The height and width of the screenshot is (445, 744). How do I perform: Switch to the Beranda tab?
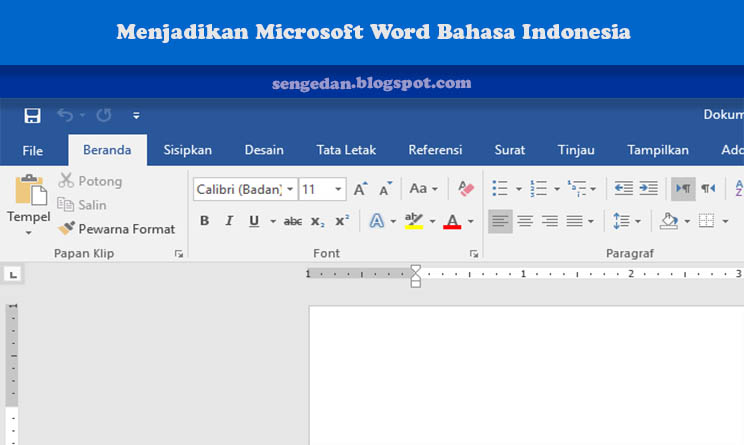pyautogui.click(x=107, y=150)
